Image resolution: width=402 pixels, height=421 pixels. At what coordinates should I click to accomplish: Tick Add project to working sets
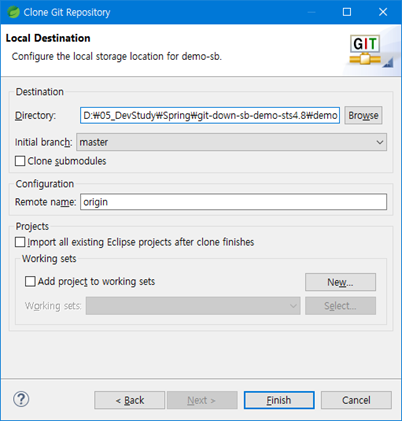pyautogui.click(x=30, y=282)
